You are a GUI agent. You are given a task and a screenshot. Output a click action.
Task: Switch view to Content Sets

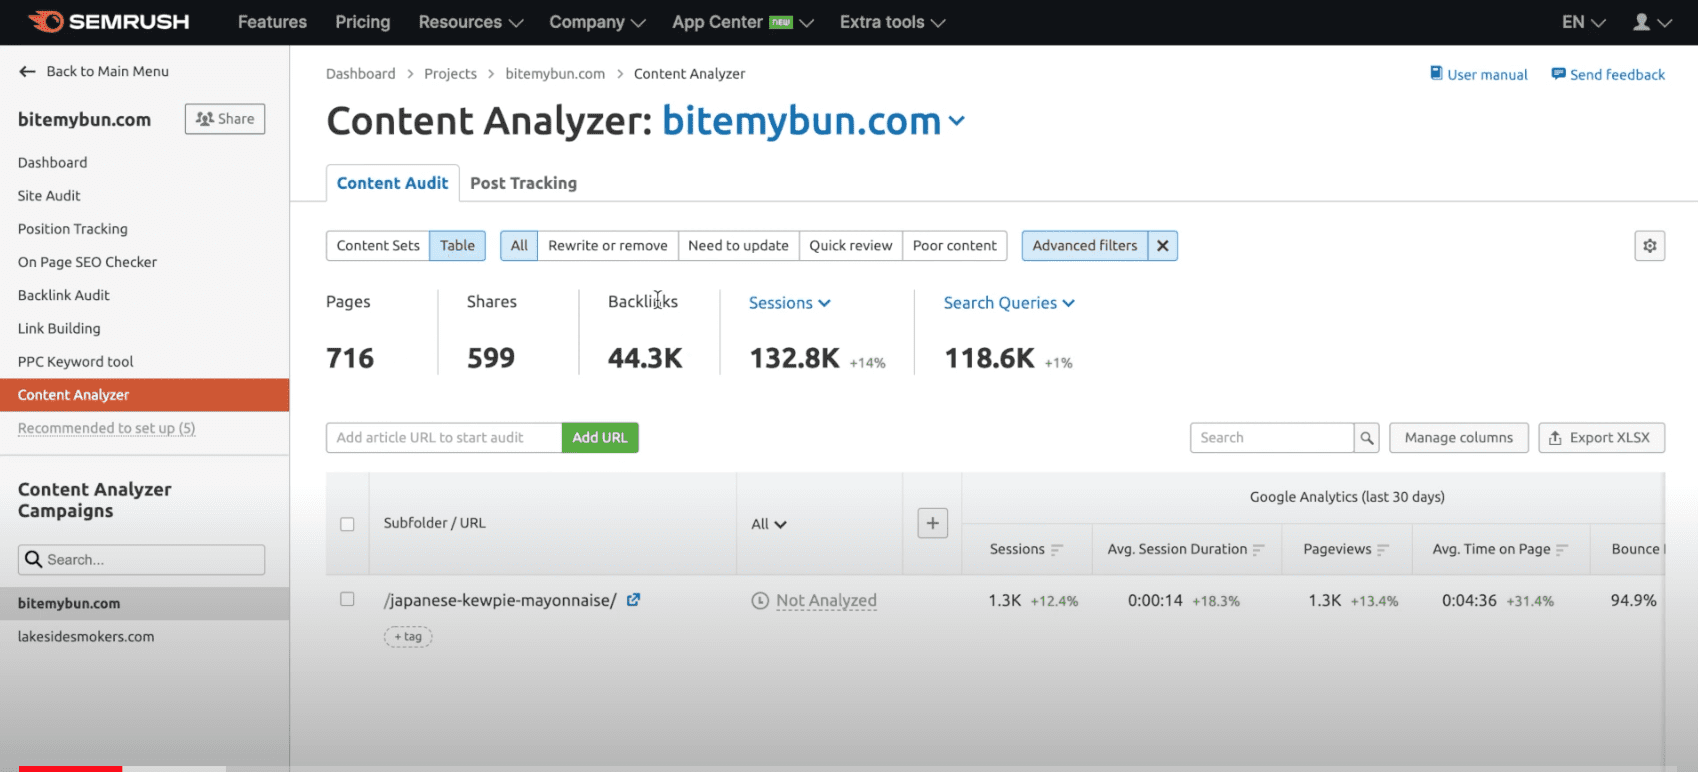[378, 246]
